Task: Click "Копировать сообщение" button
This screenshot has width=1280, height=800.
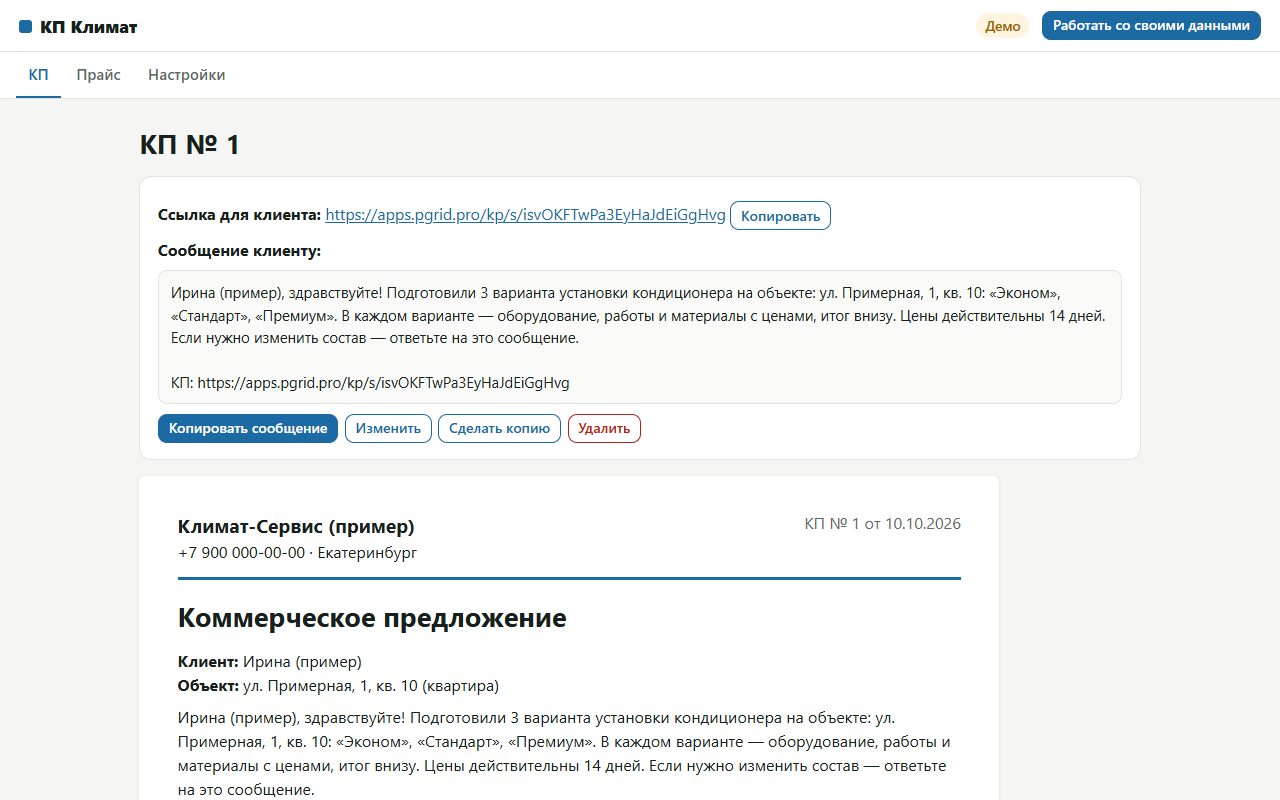Action: pyautogui.click(x=248, y=428)
